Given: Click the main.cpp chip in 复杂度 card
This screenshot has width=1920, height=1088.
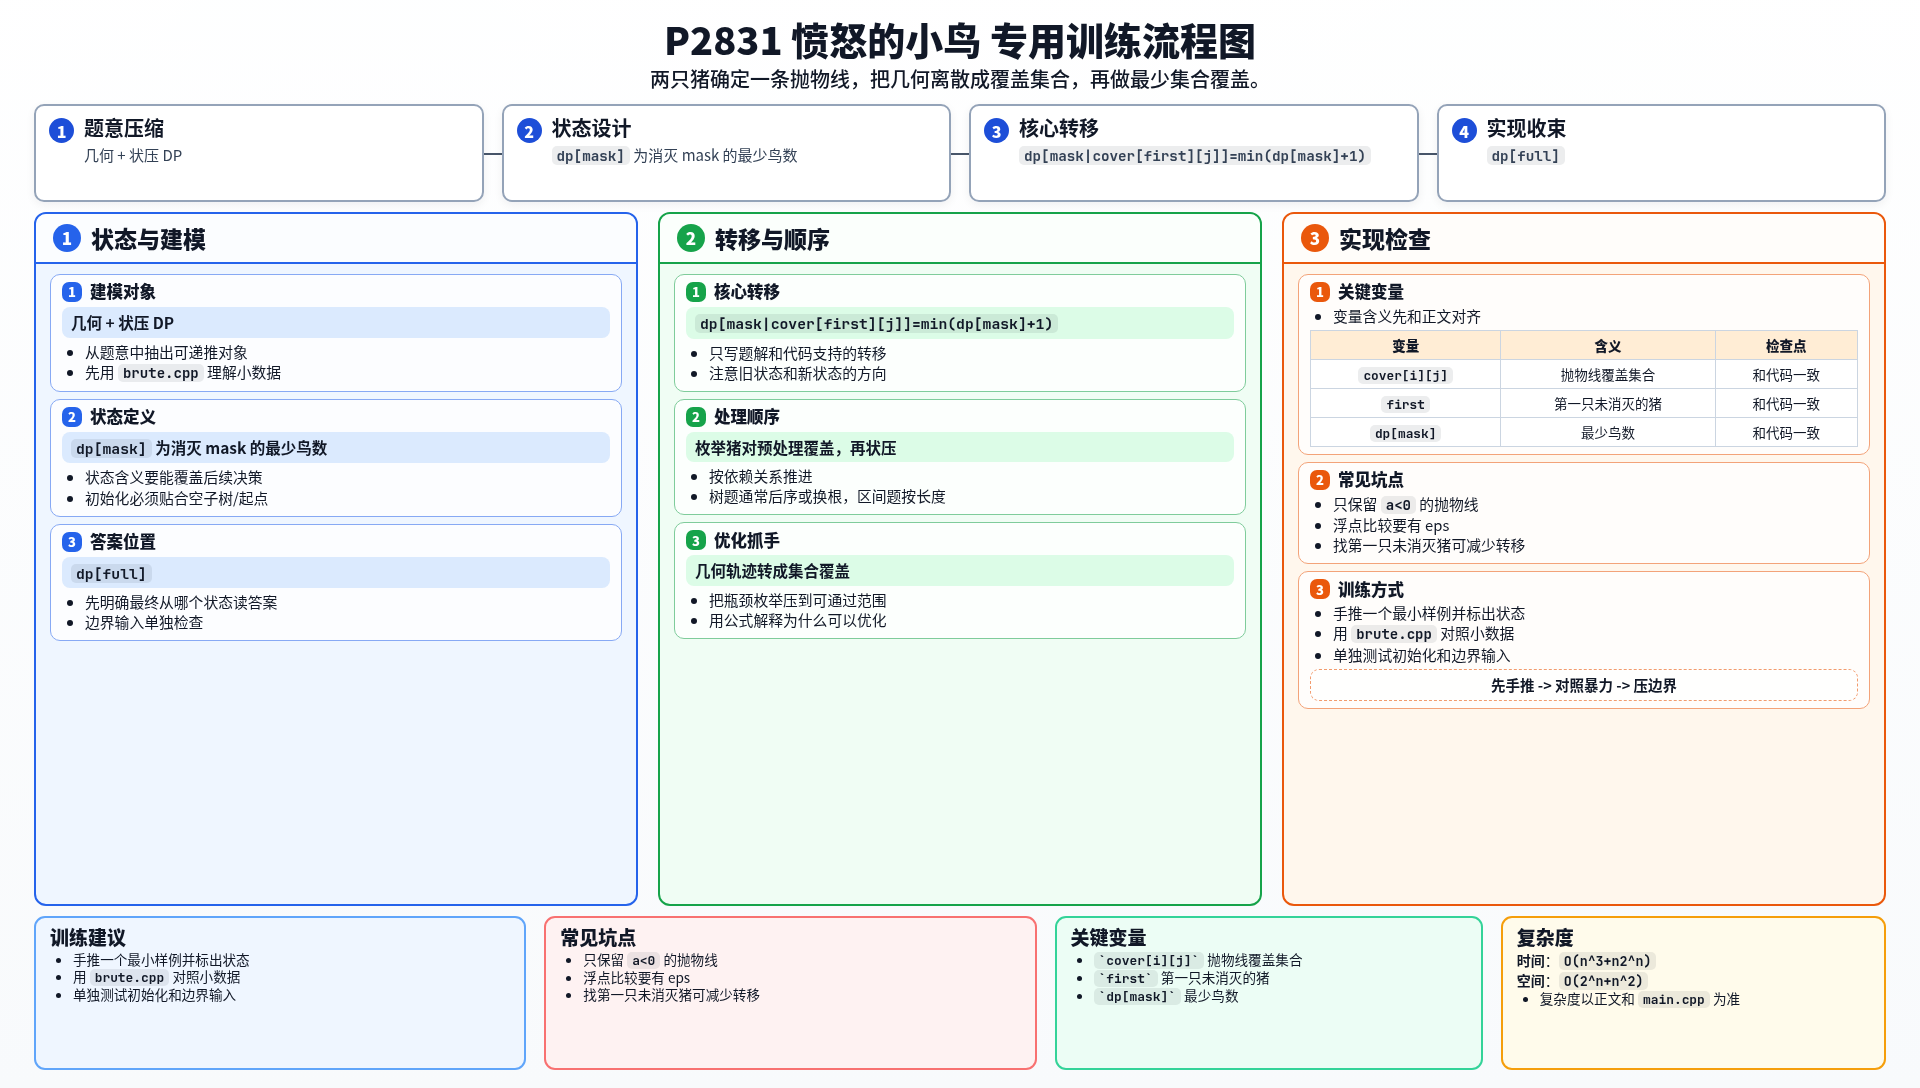Looking at the screenshot, I should point(1673,1000).
